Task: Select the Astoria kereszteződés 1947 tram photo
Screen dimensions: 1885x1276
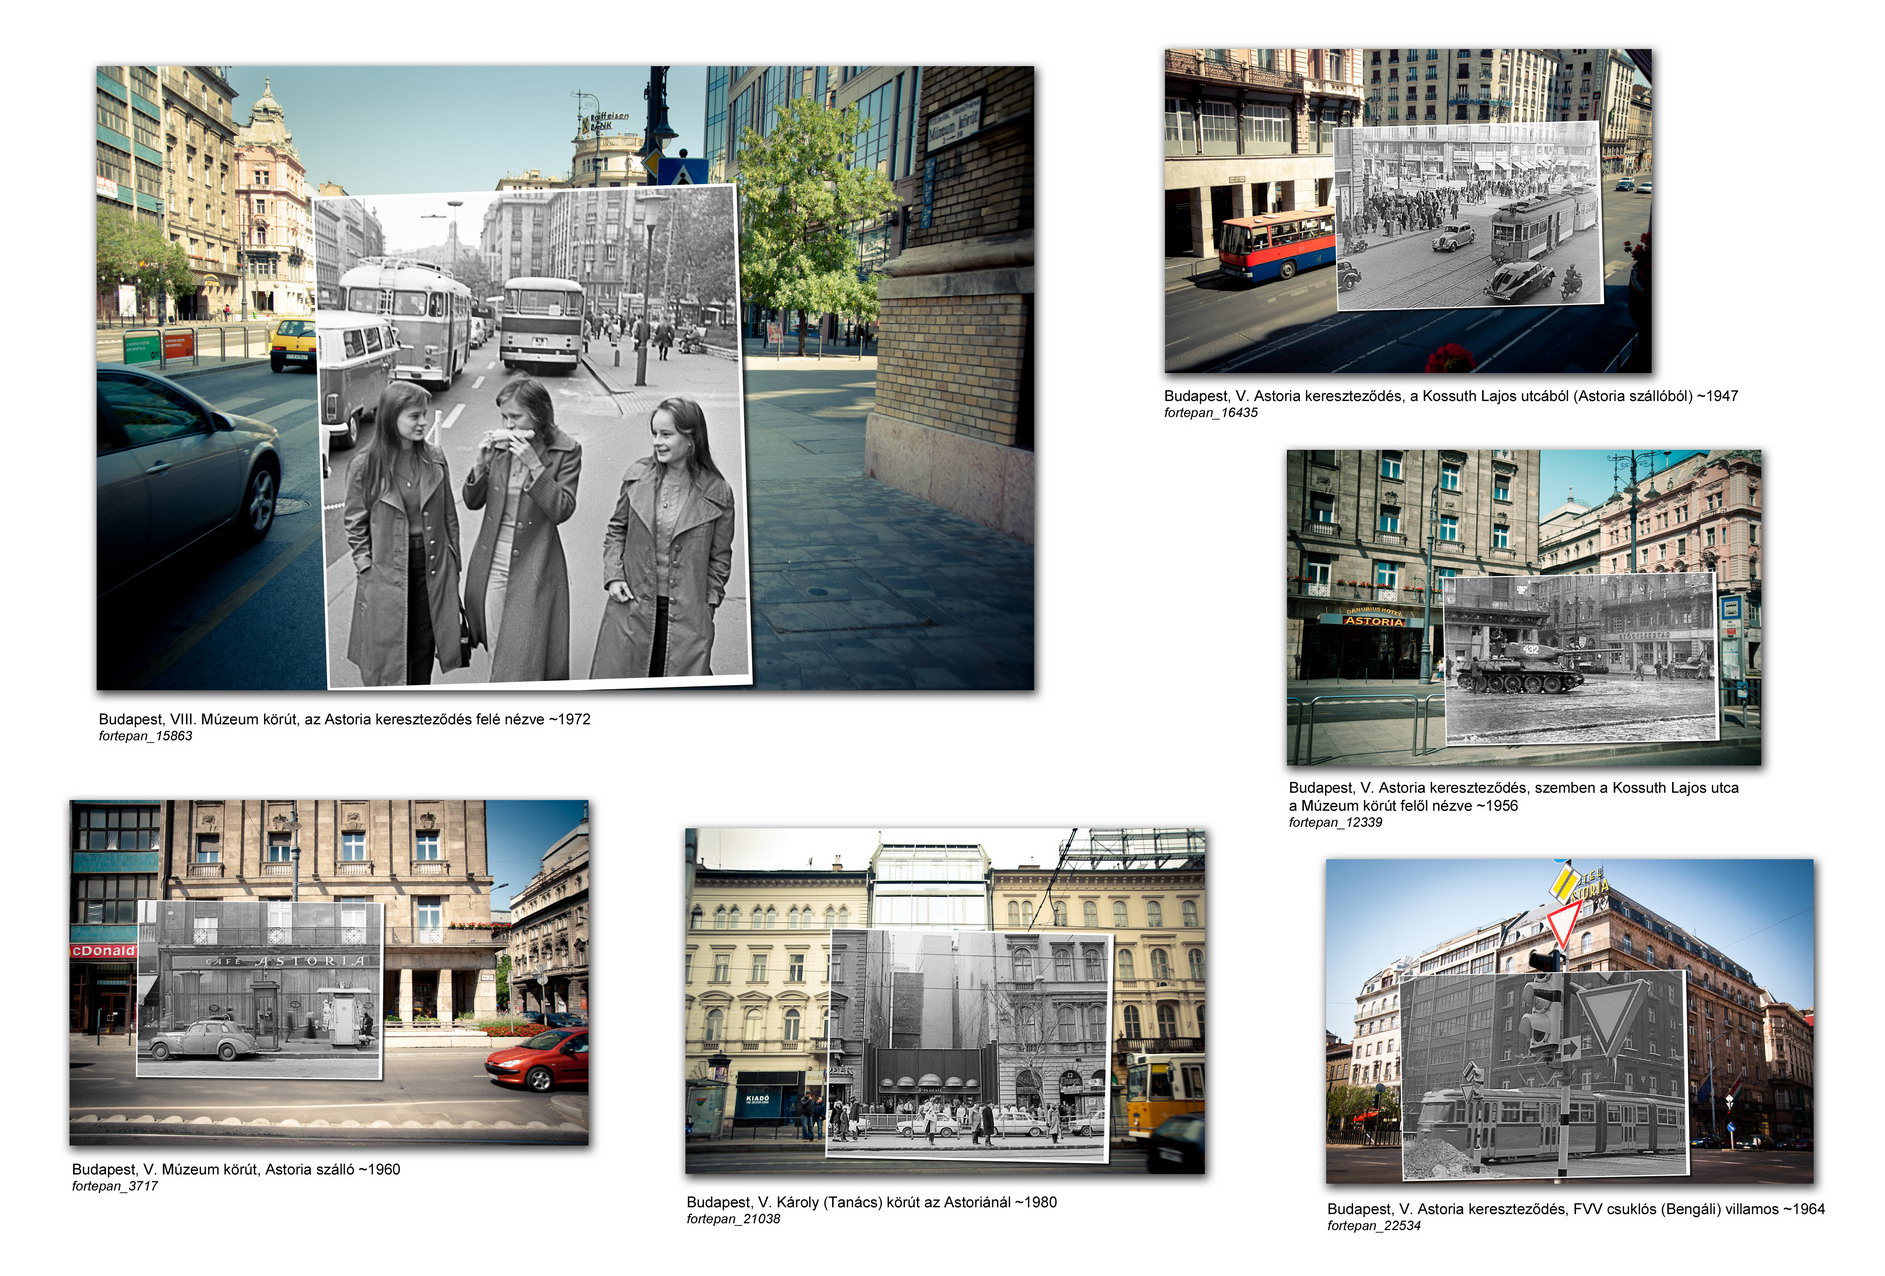Action: [1408, 211]
